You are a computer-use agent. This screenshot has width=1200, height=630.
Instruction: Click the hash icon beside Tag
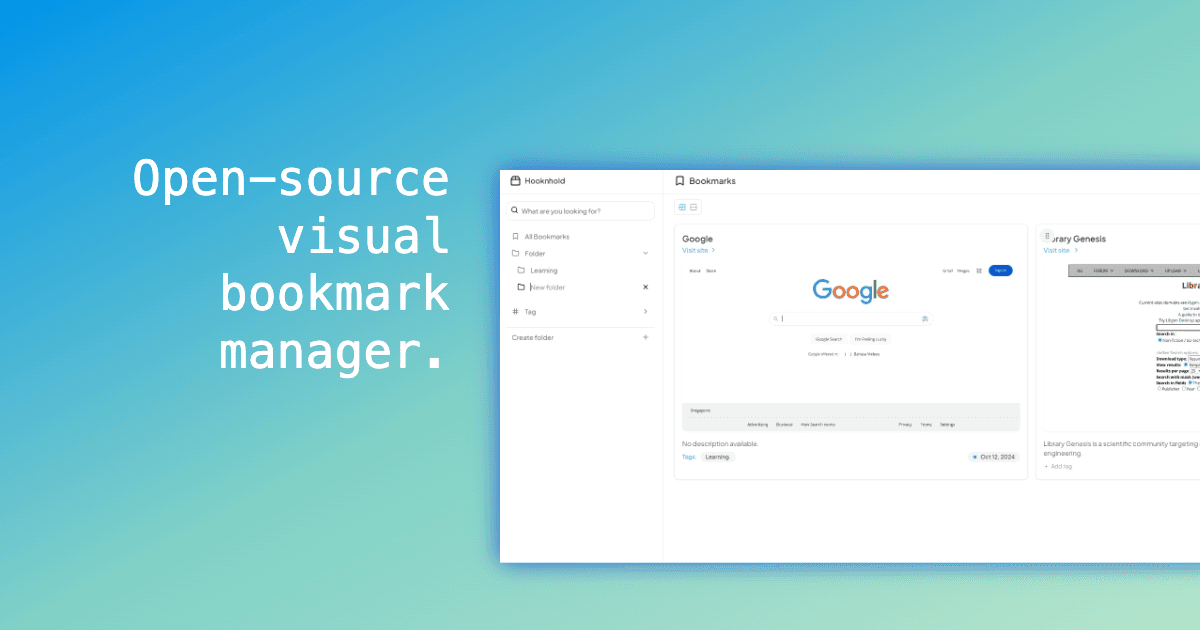tap(515, 312)
